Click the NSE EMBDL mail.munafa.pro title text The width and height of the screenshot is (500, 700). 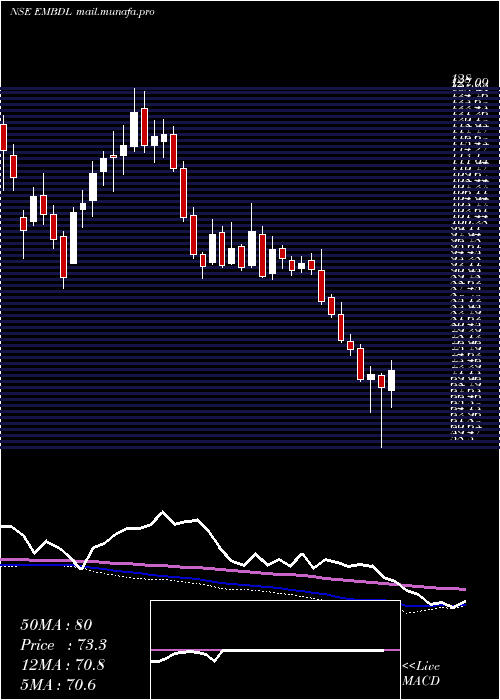click(x=82, y=12)
